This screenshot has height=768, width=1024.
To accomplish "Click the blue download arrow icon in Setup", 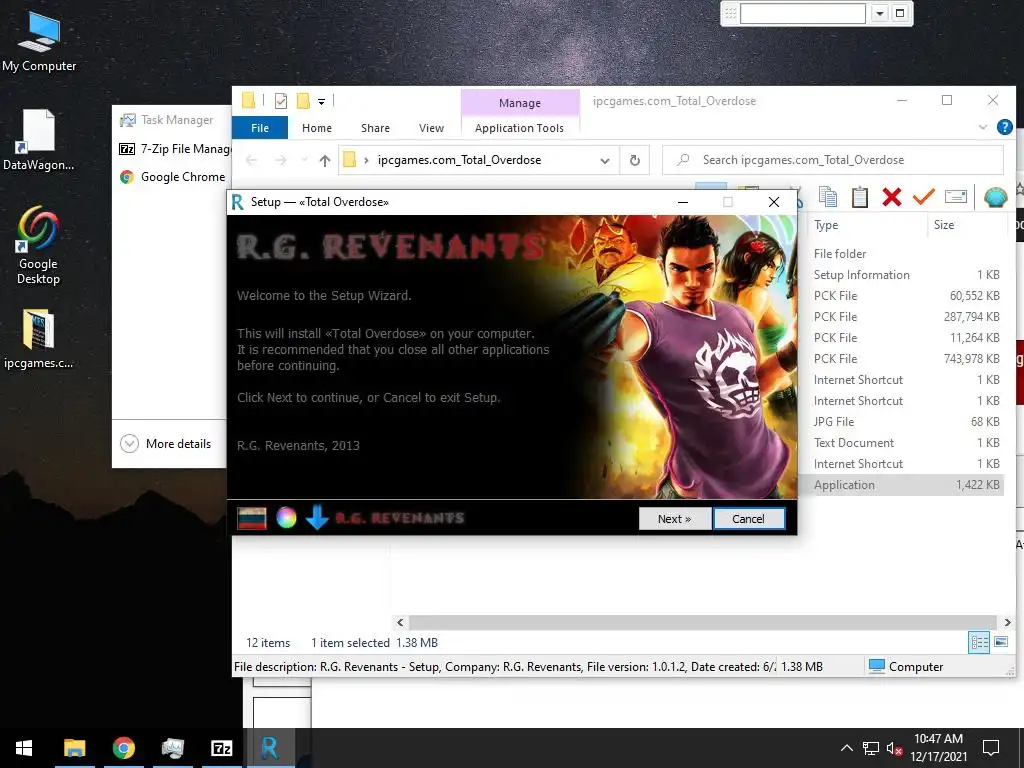I will click(317, 517).
